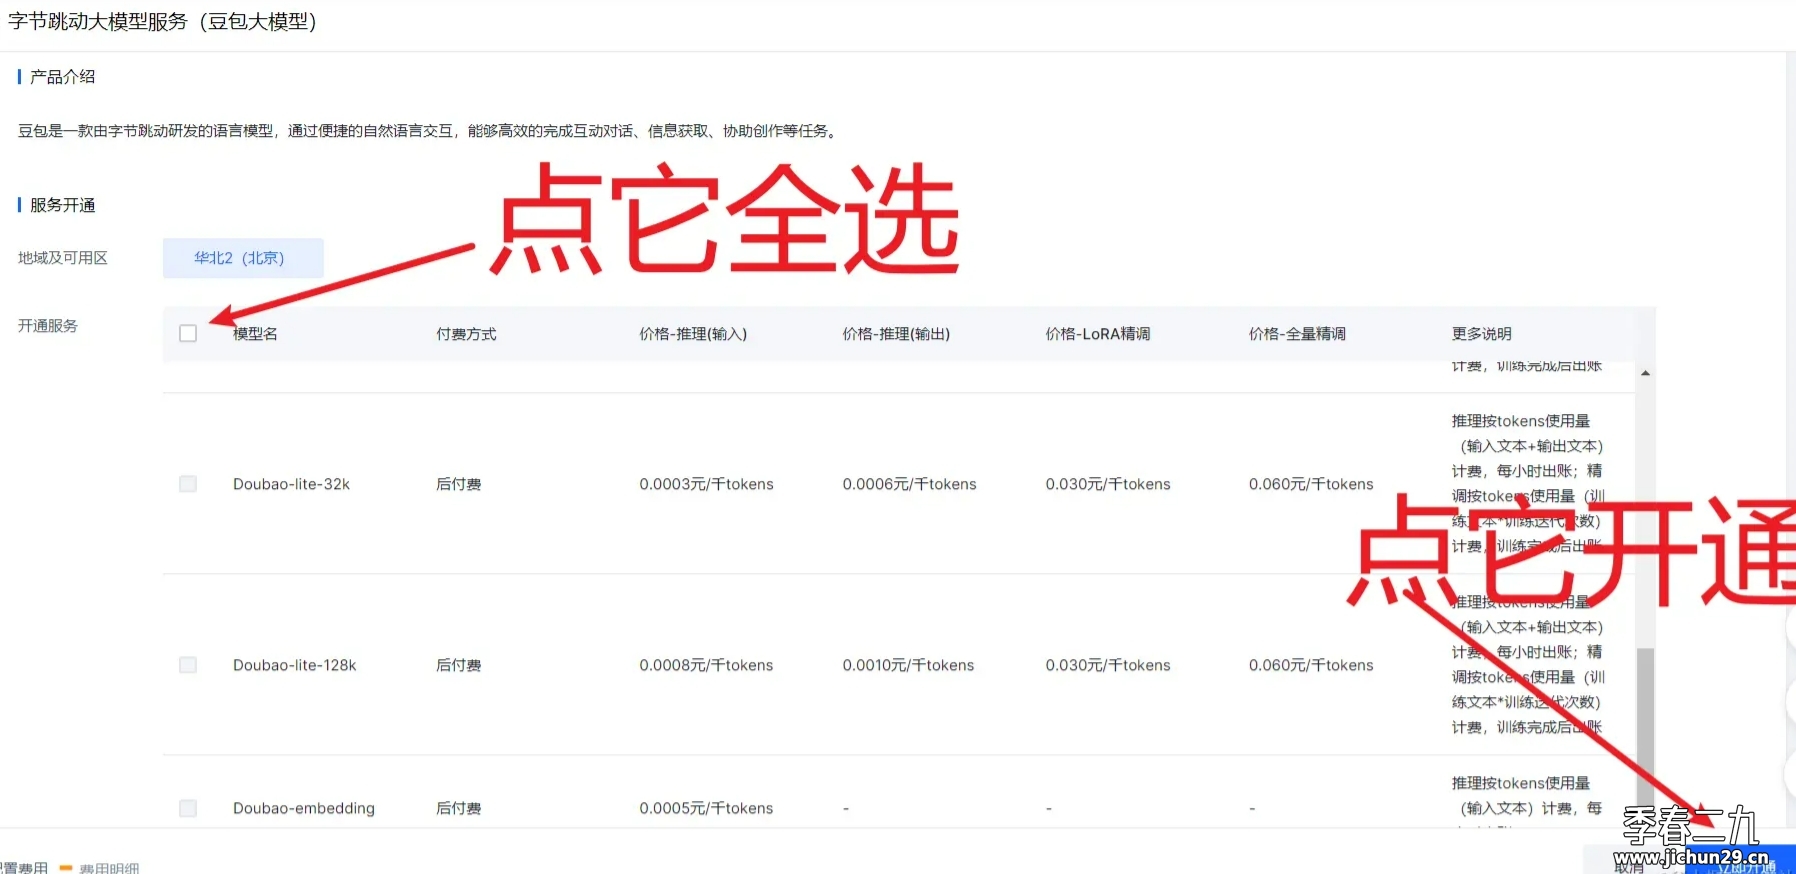Click the 价格-LoRA精调 column header

(1098, 334)
